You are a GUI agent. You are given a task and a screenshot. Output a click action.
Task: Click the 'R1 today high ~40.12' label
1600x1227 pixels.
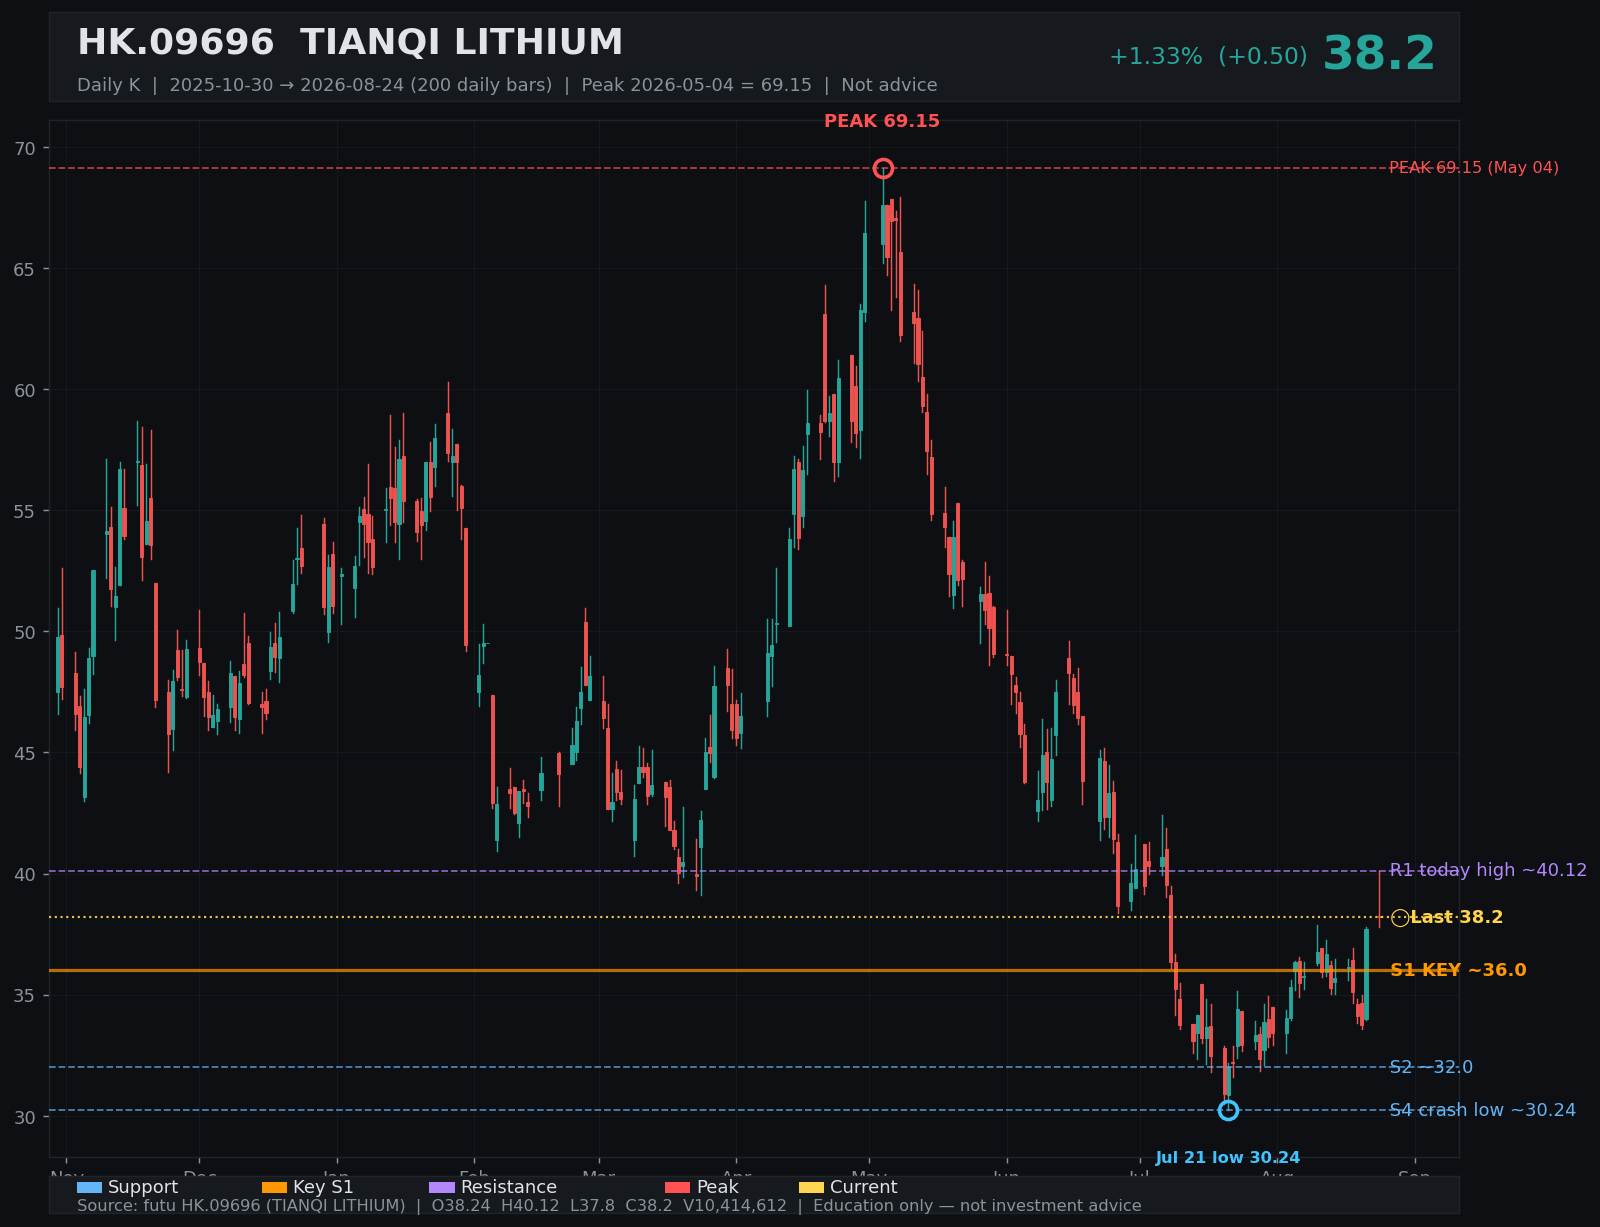1488,870
